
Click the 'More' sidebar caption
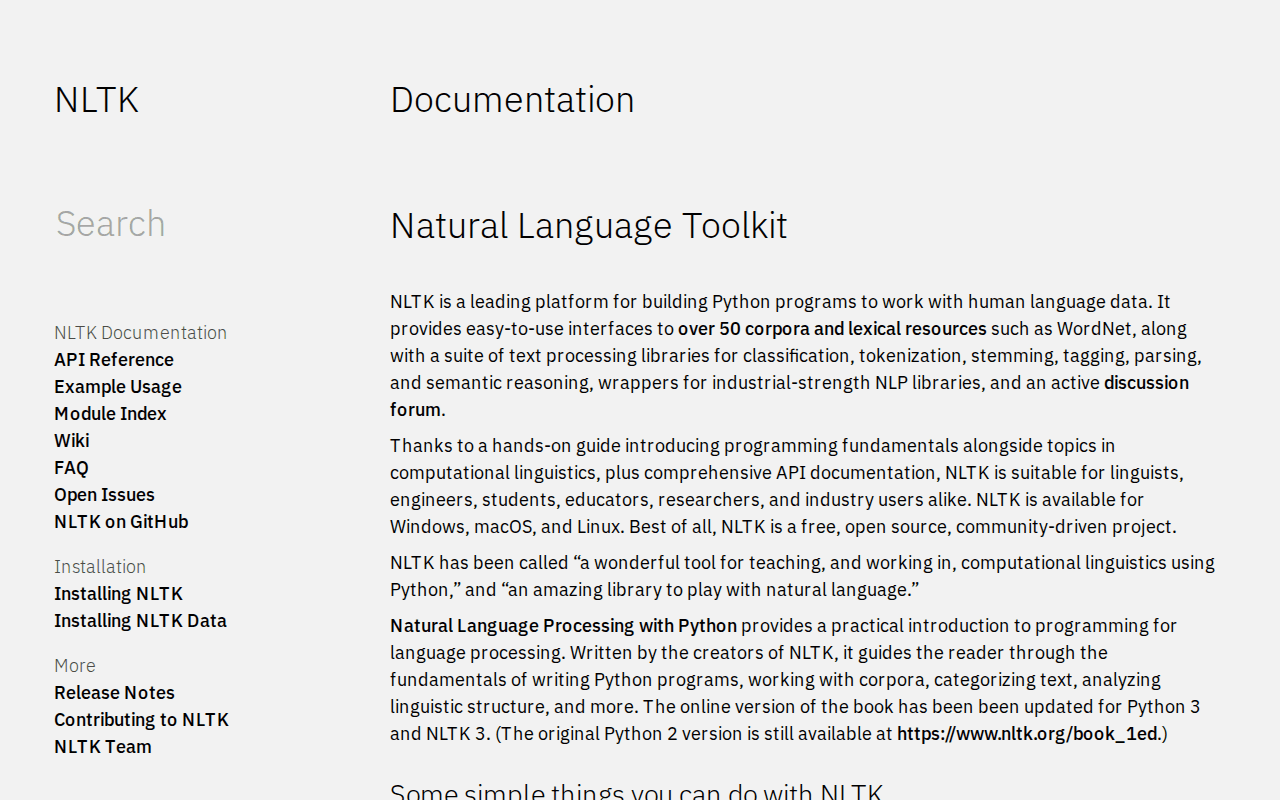tap(75, 666)
